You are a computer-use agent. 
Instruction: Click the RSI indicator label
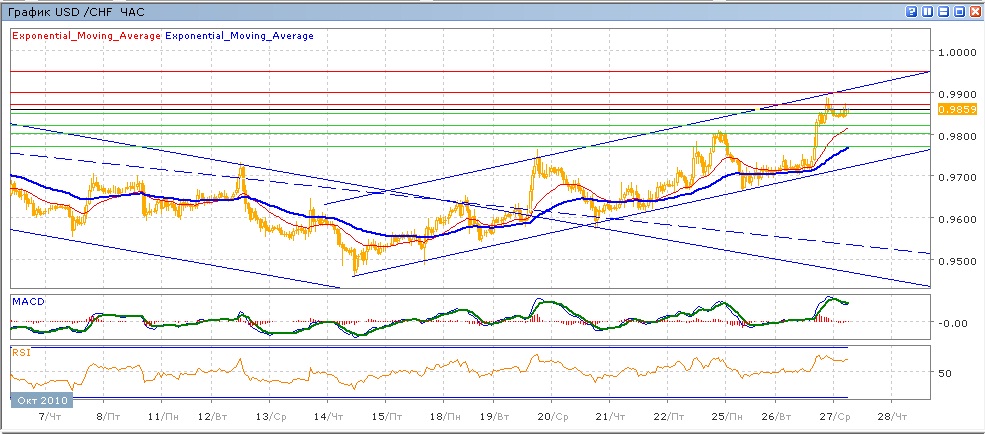click(20, 352)
